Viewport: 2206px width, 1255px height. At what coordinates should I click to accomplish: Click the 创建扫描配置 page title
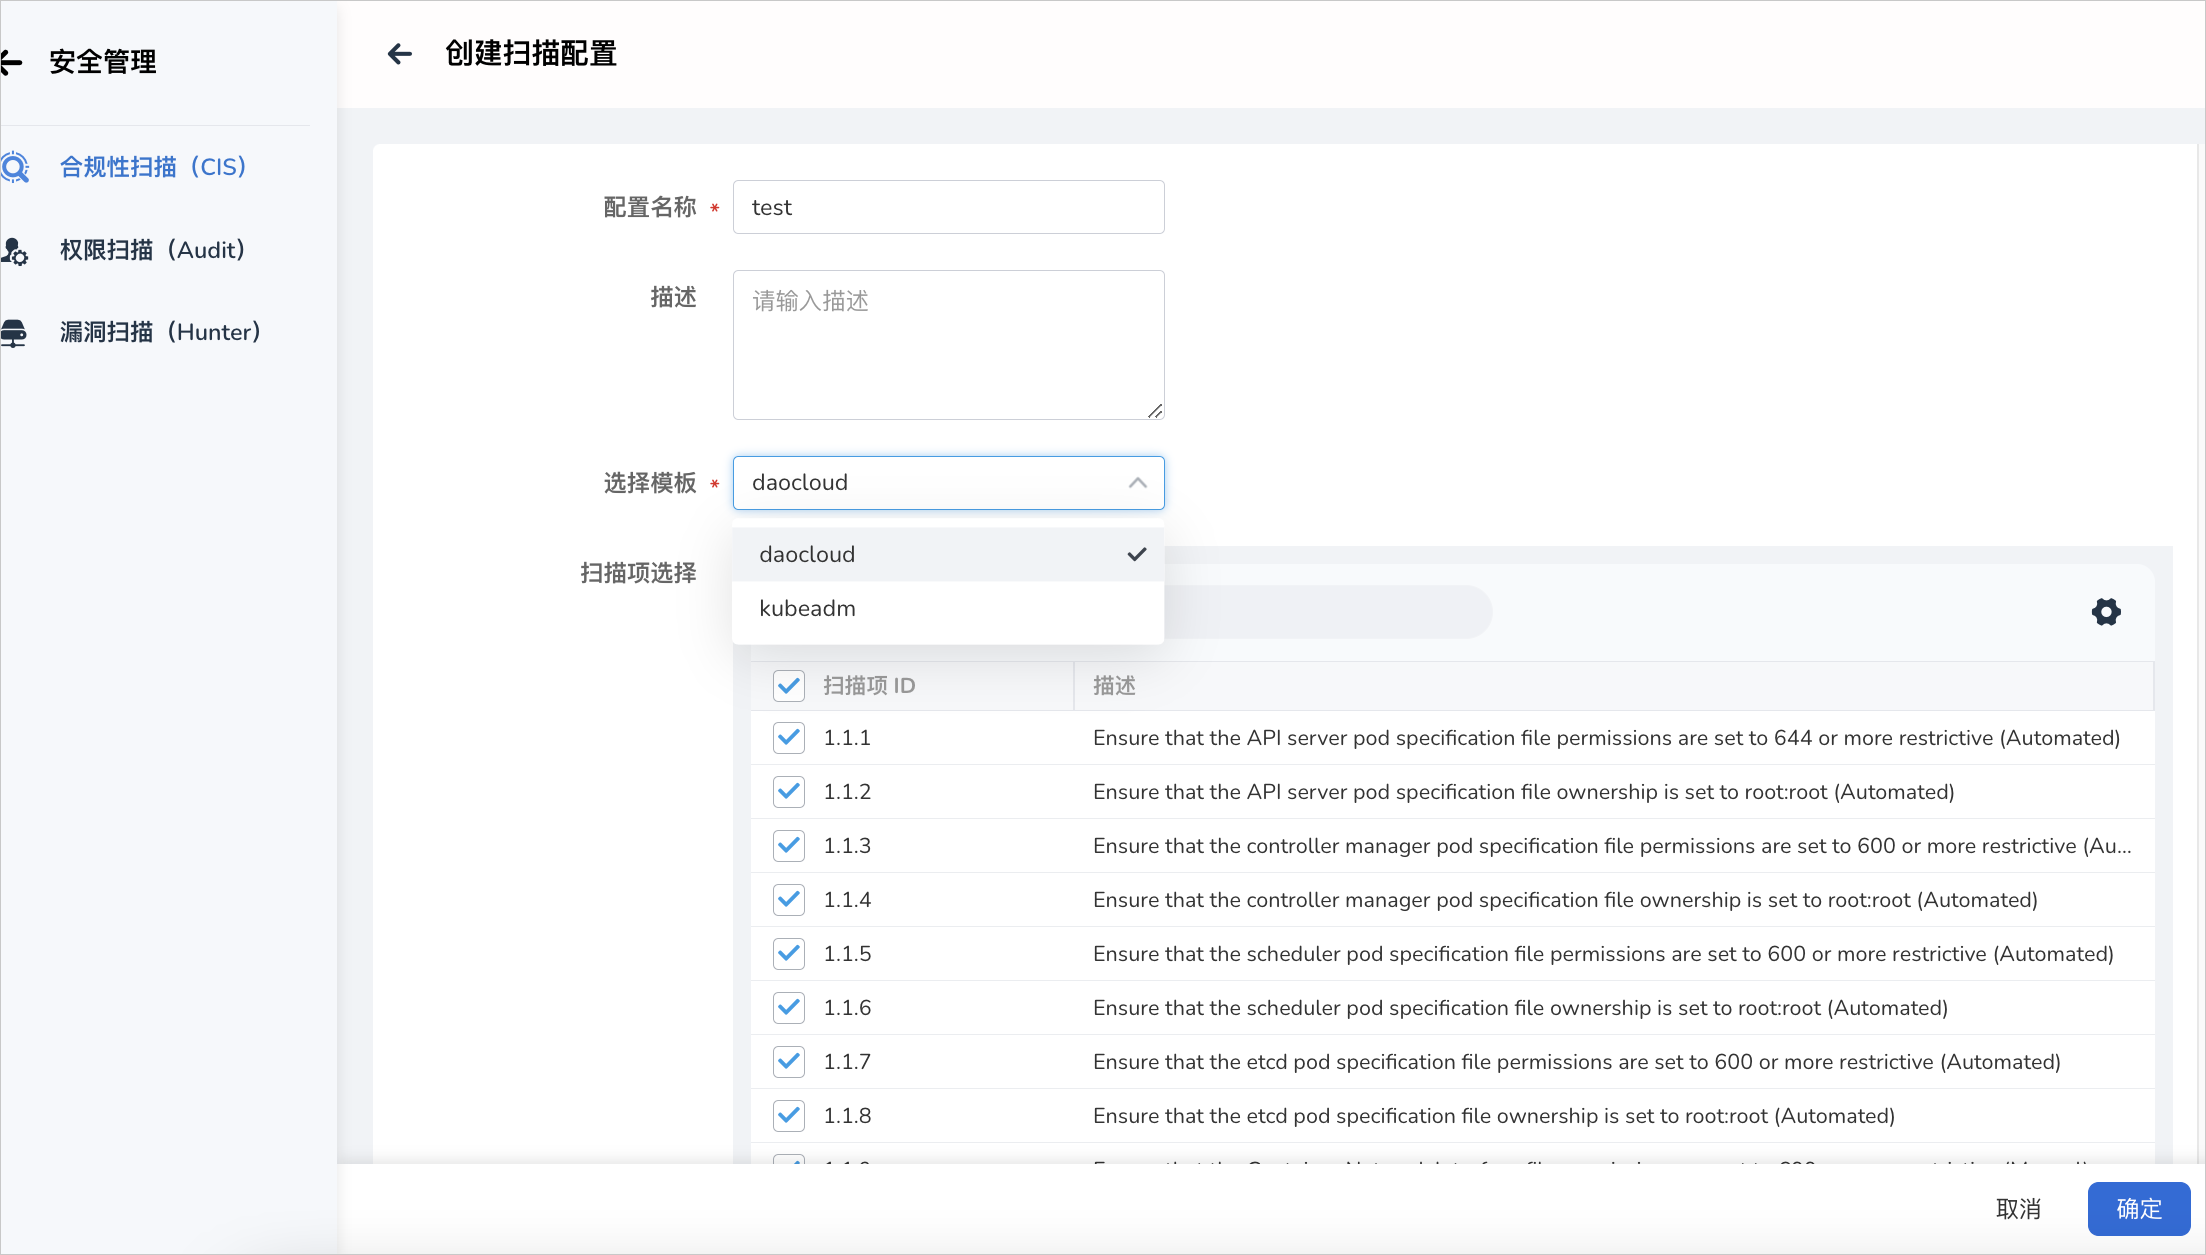tap(531, 54)
